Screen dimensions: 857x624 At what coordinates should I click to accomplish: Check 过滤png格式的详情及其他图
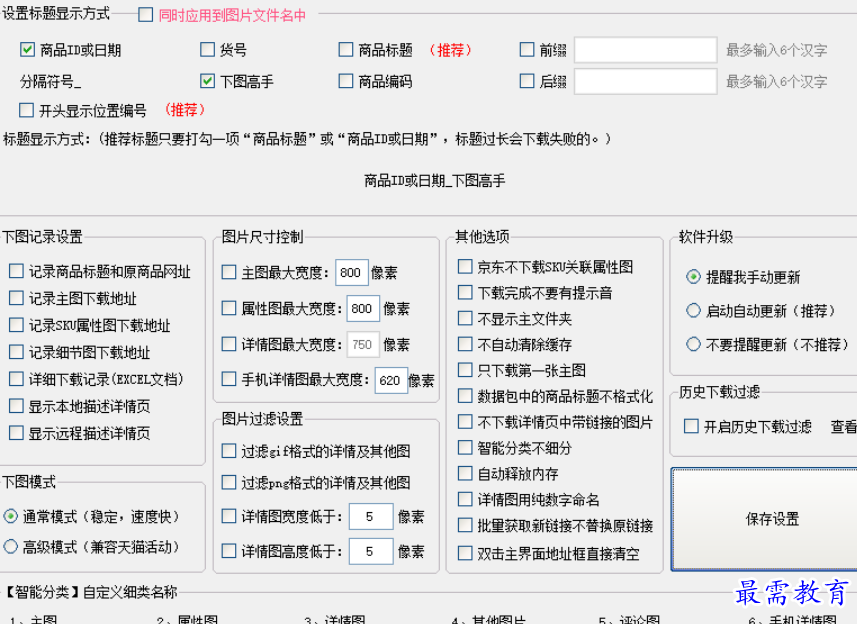click(229, 482)
